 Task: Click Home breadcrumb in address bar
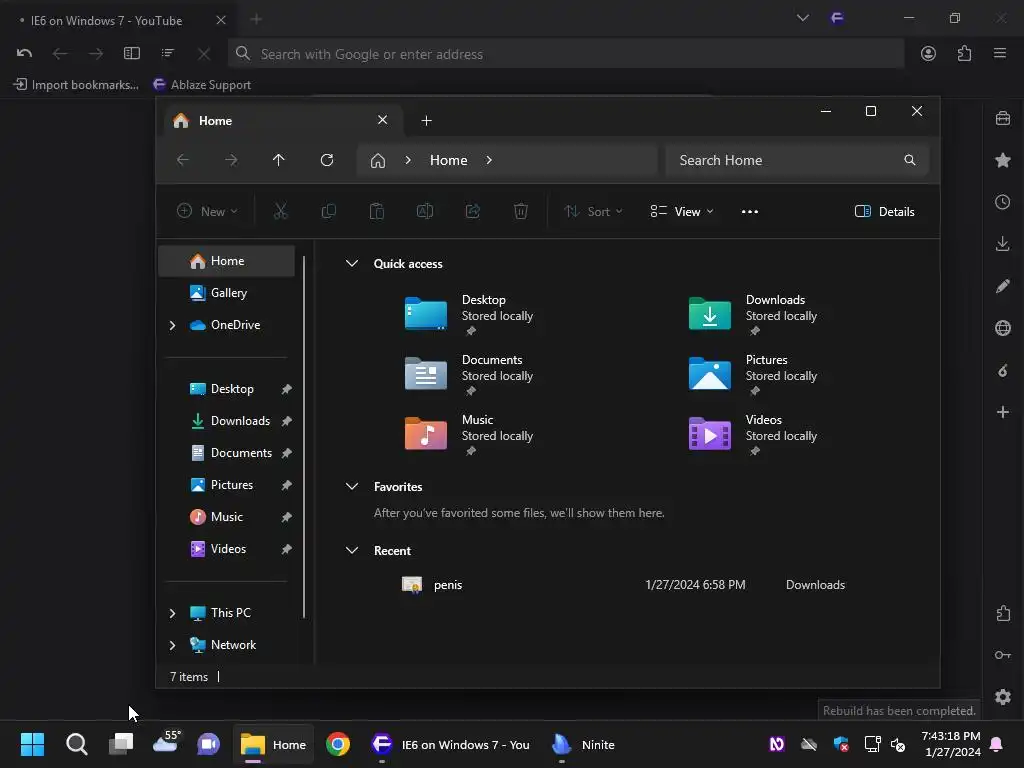[449, 160]
